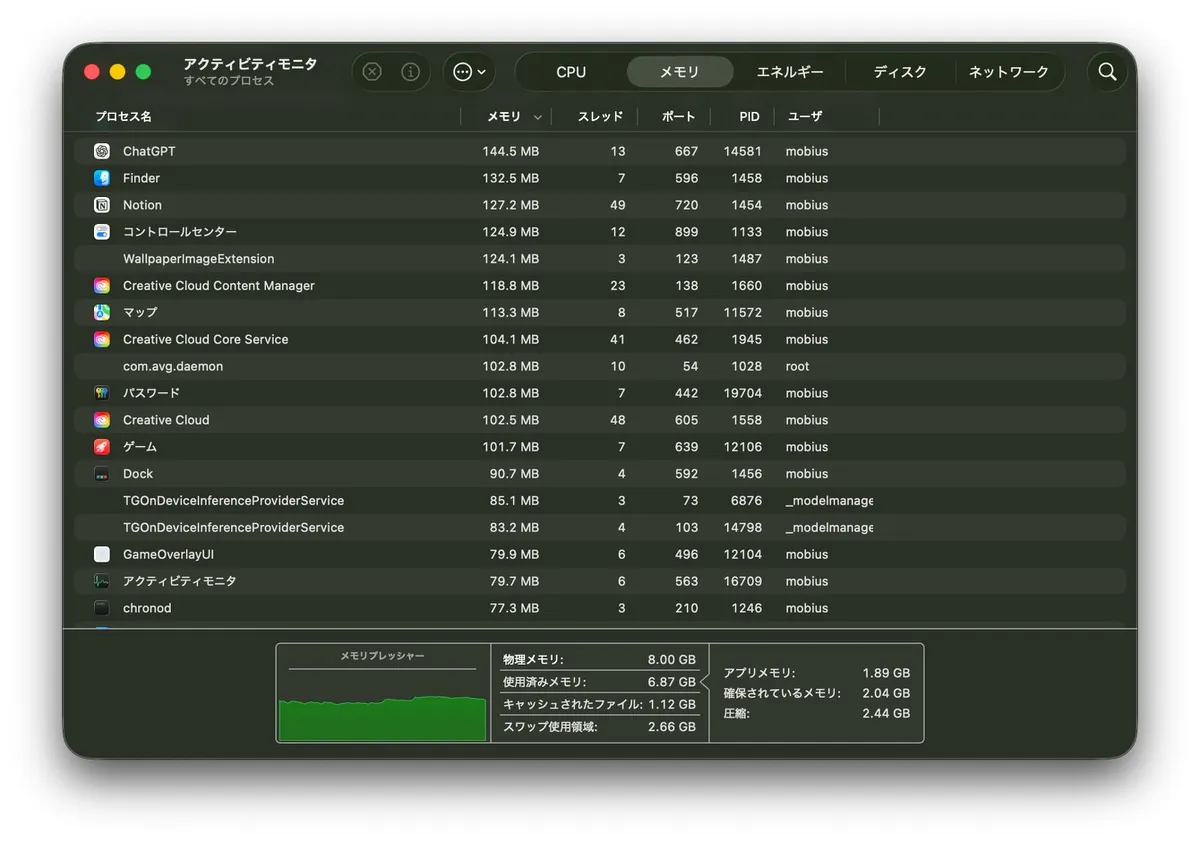Click the Creative Cloud Content Manager icon
1200x842 pixels.
click(102, 286)
